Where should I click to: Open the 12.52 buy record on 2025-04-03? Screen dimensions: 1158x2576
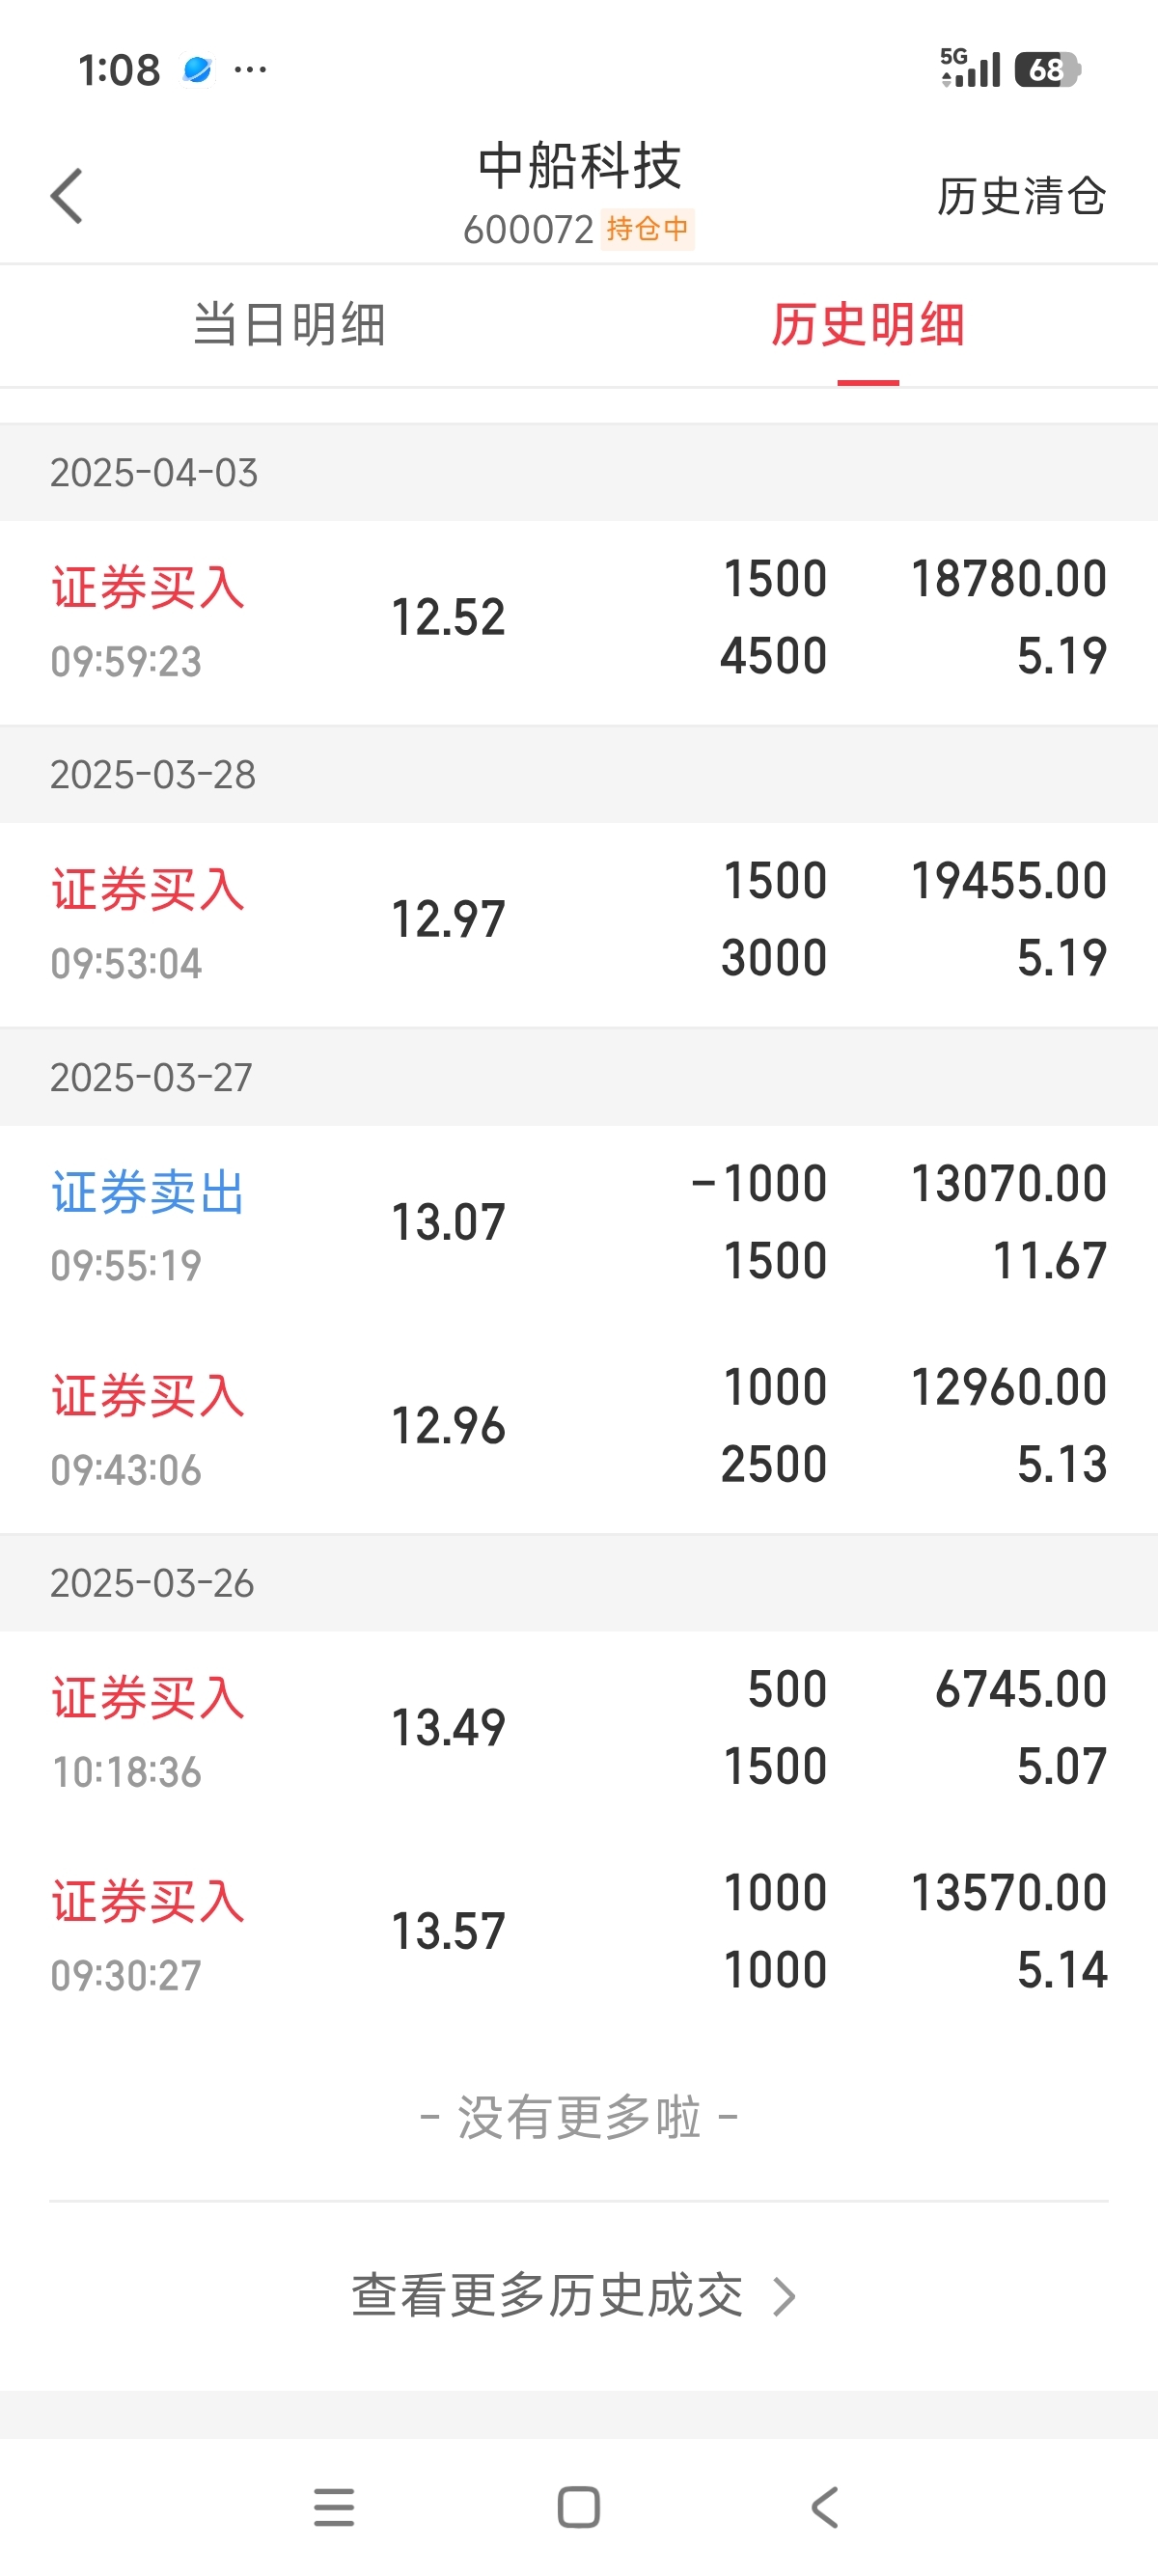click(579, 622)
